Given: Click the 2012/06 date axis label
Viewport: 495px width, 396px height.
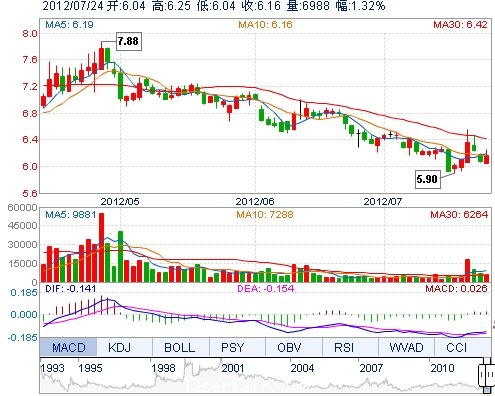Looking at the screenshot, I should 255,201.
